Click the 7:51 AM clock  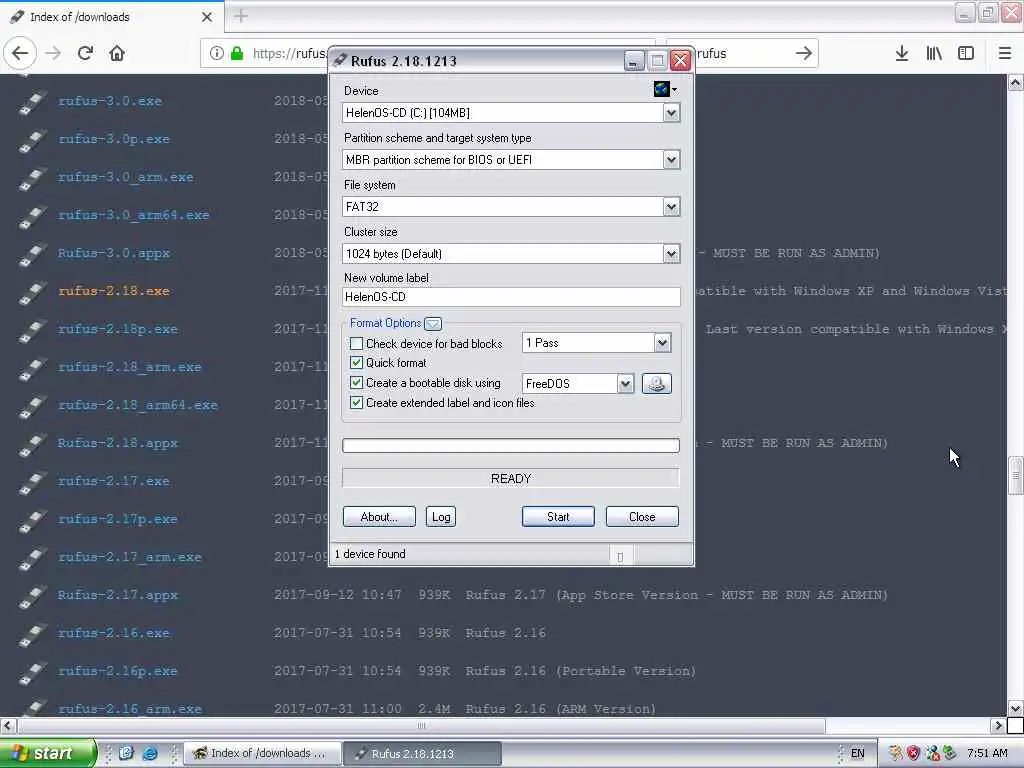click(x=987, y=753)
